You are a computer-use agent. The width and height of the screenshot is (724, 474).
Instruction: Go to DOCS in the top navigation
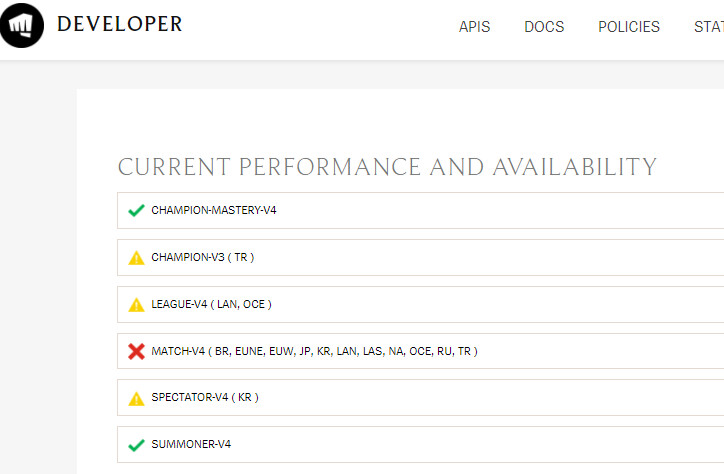(544, 27)
